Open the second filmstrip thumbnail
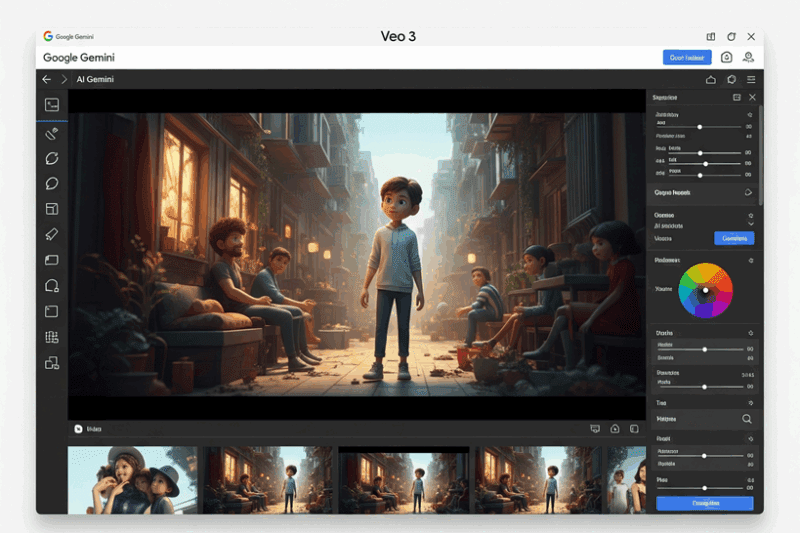The width and height of the screenshot is (800, 533). tap(268, 480)
